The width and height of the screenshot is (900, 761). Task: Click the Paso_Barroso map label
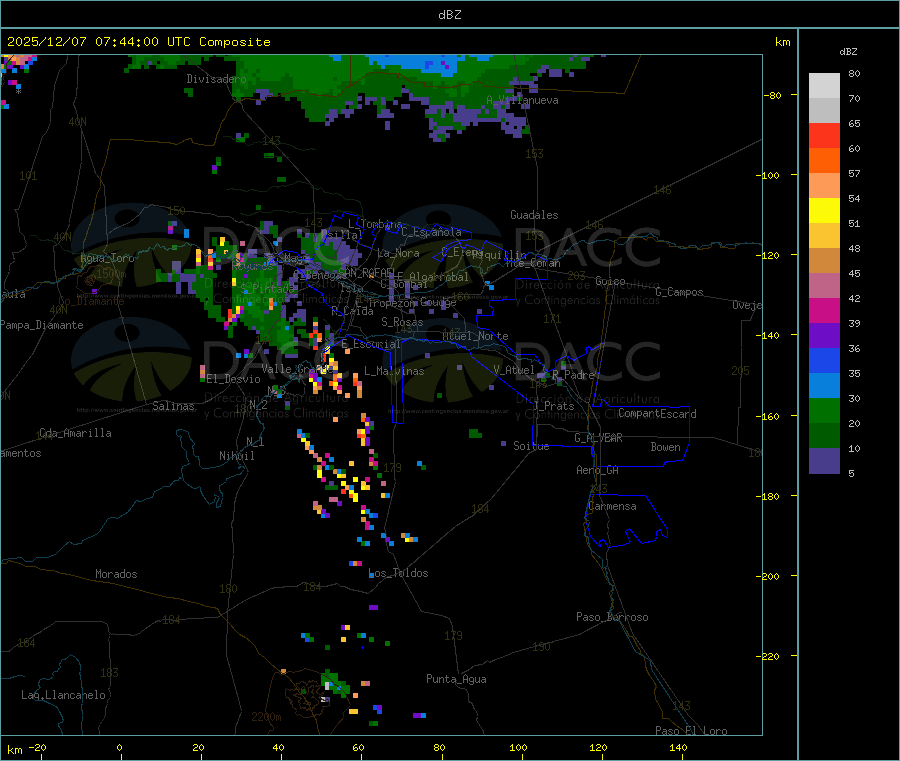point(612,618)
